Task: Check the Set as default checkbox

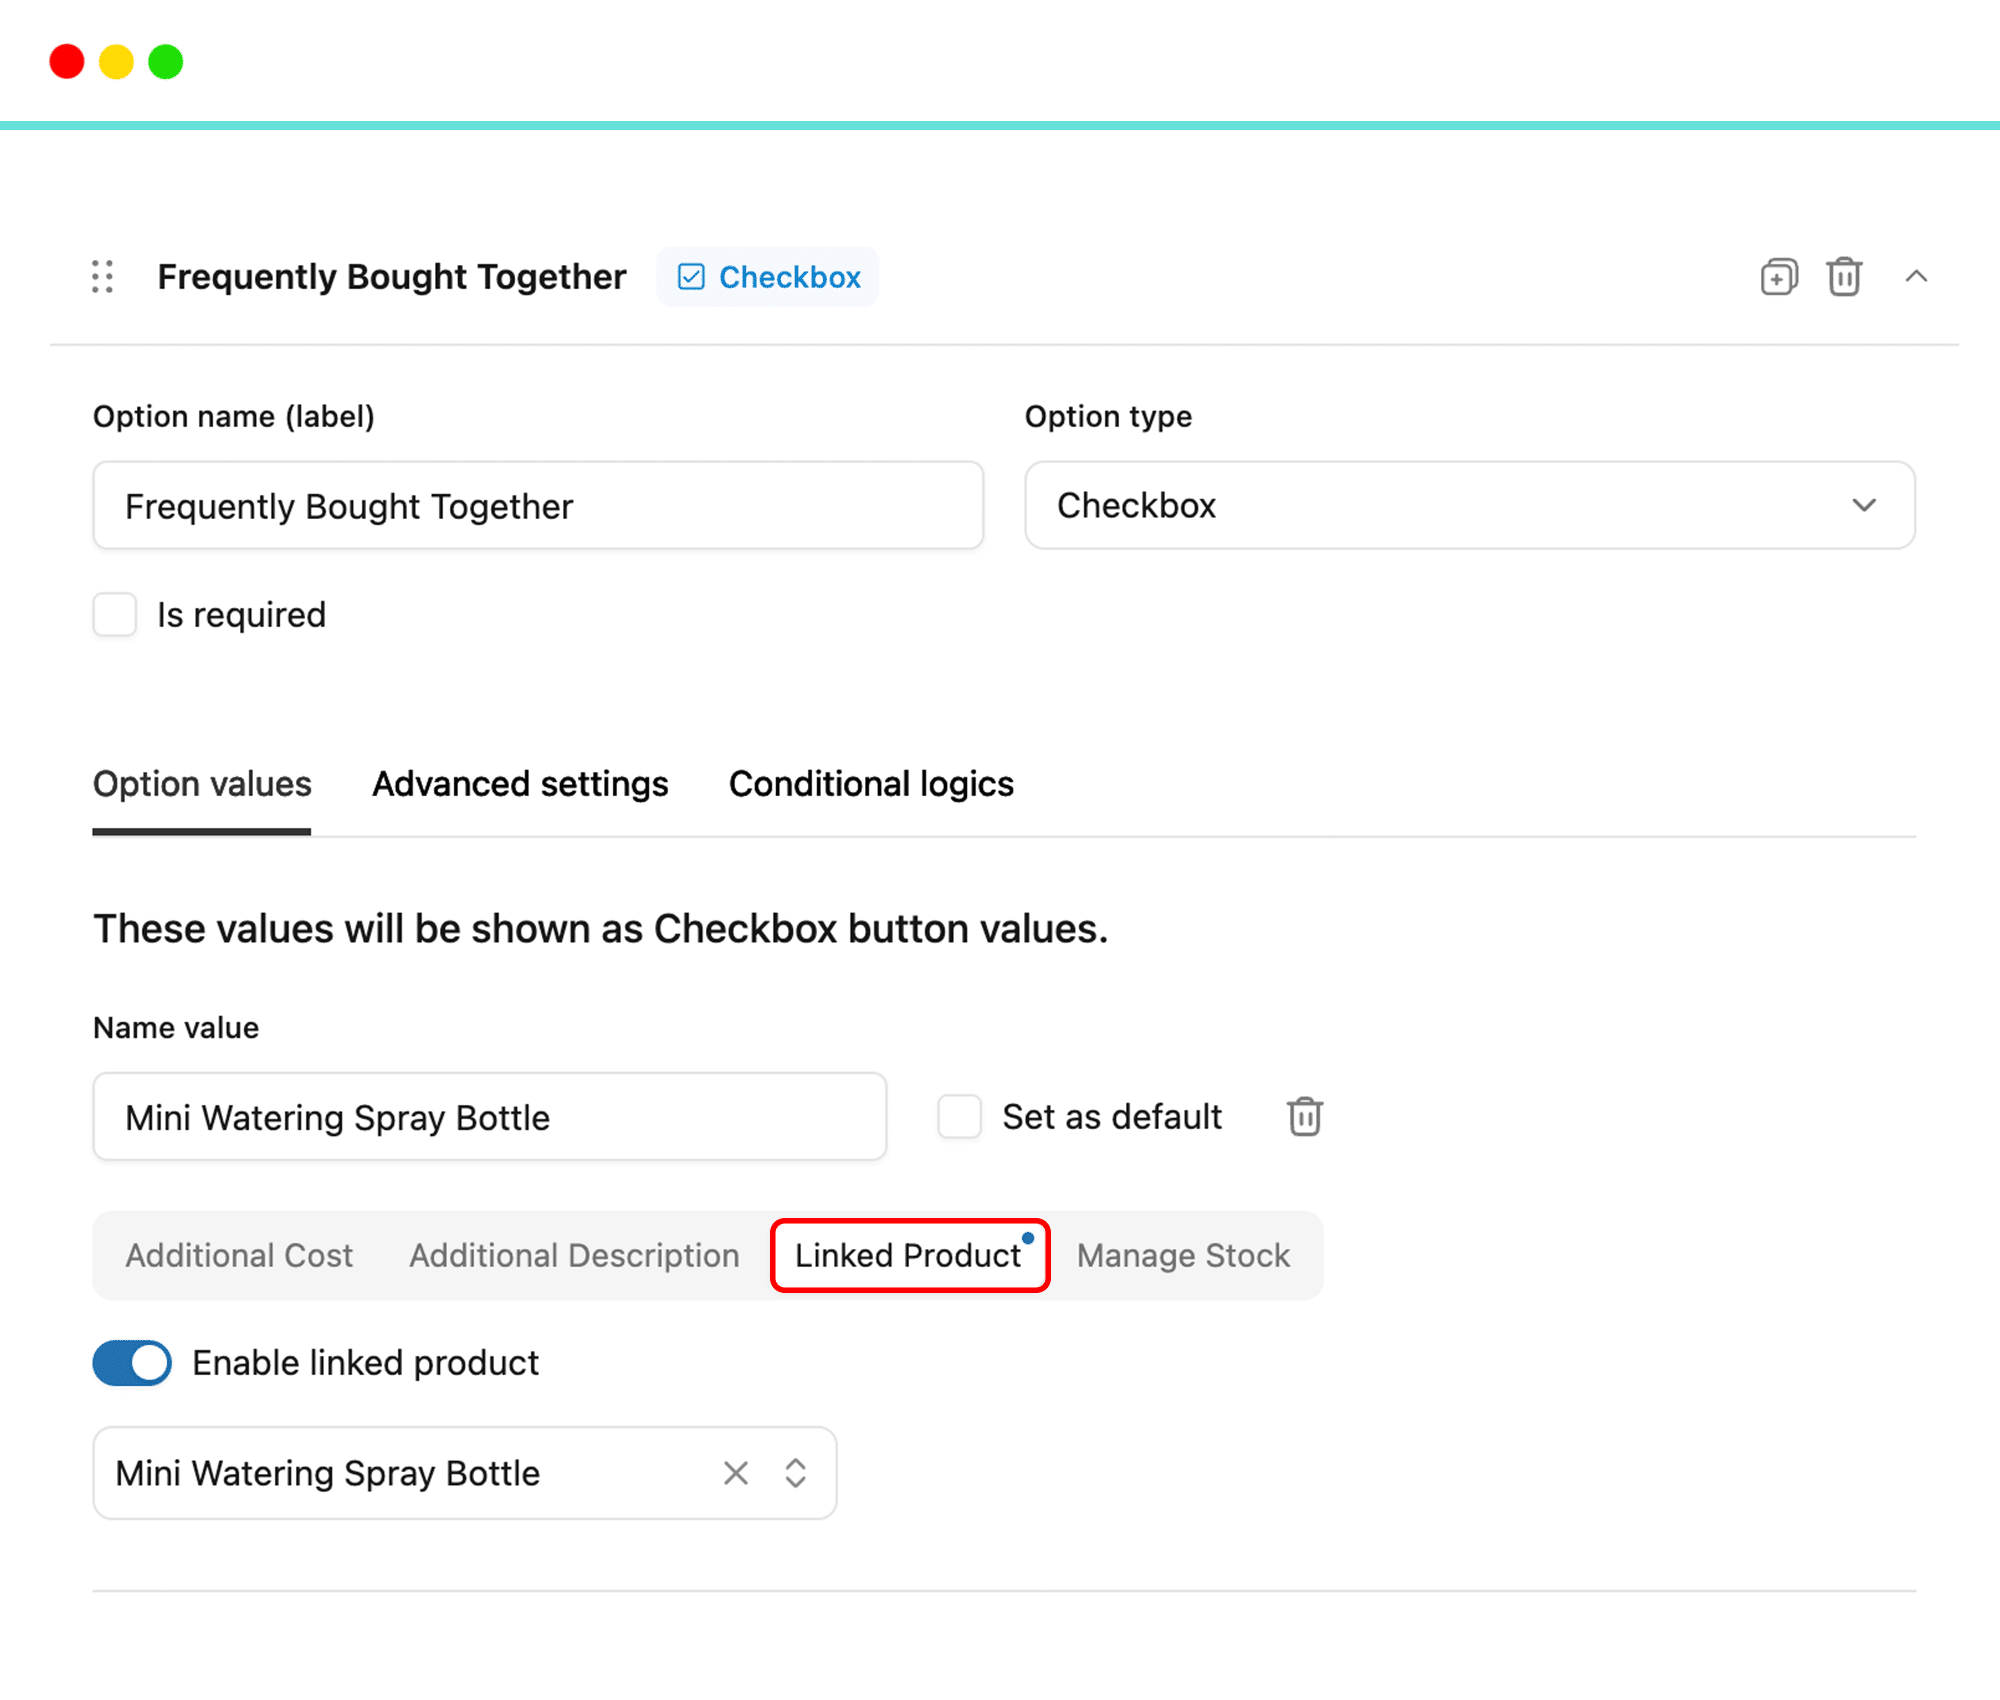Action: pos(959,1116)
